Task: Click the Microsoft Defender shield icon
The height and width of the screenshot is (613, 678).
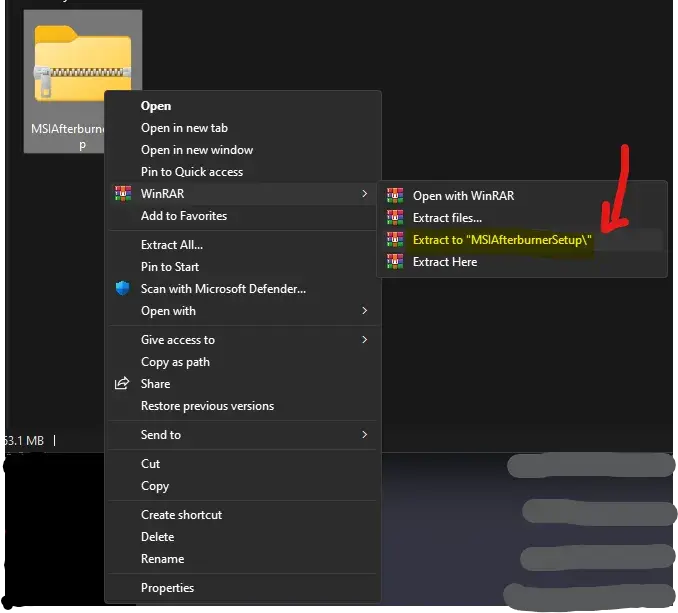Action: pyautogui.click(x=123, y=289)
